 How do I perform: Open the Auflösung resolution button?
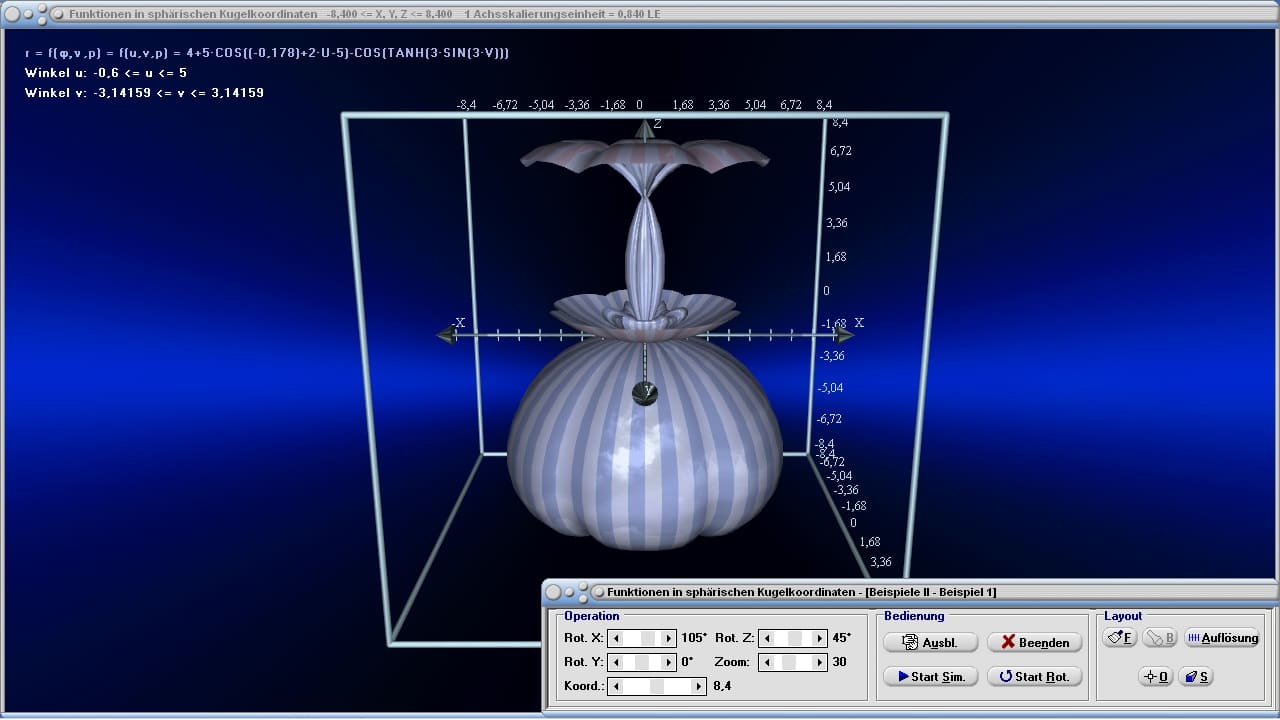coord(1222,637)
